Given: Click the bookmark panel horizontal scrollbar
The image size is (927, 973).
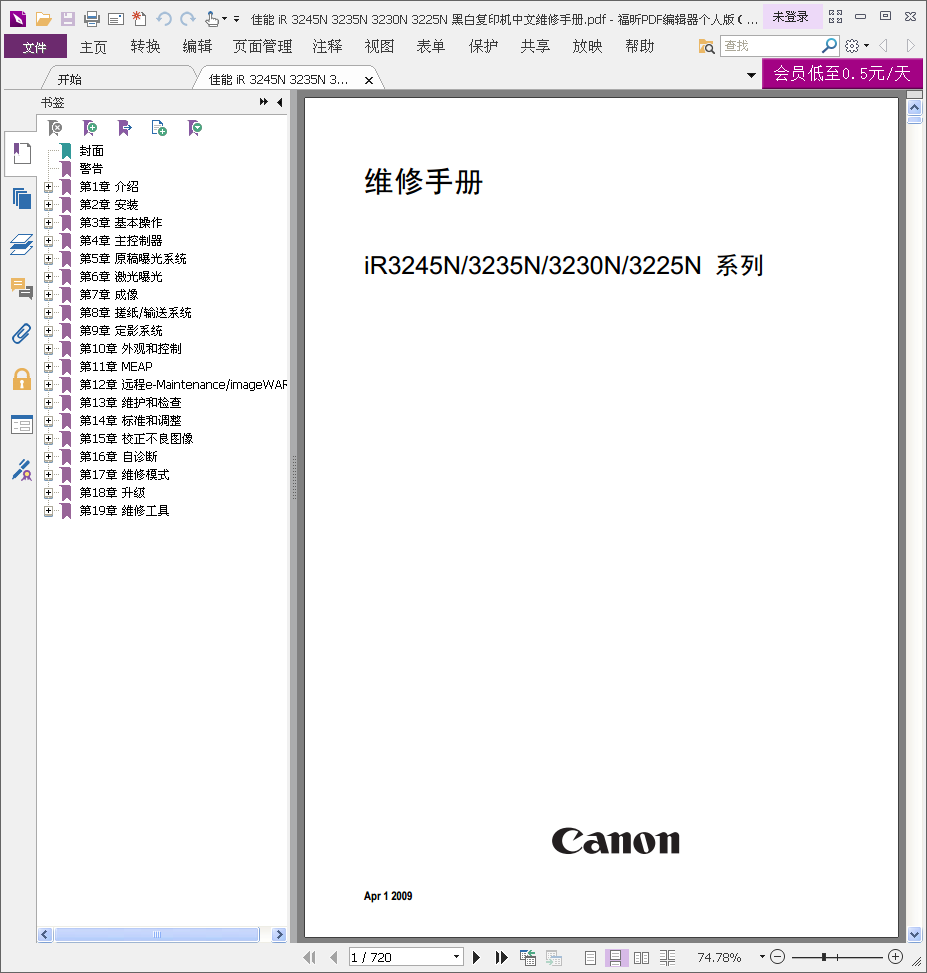Looking at the screenshot, I should (157, 935).
